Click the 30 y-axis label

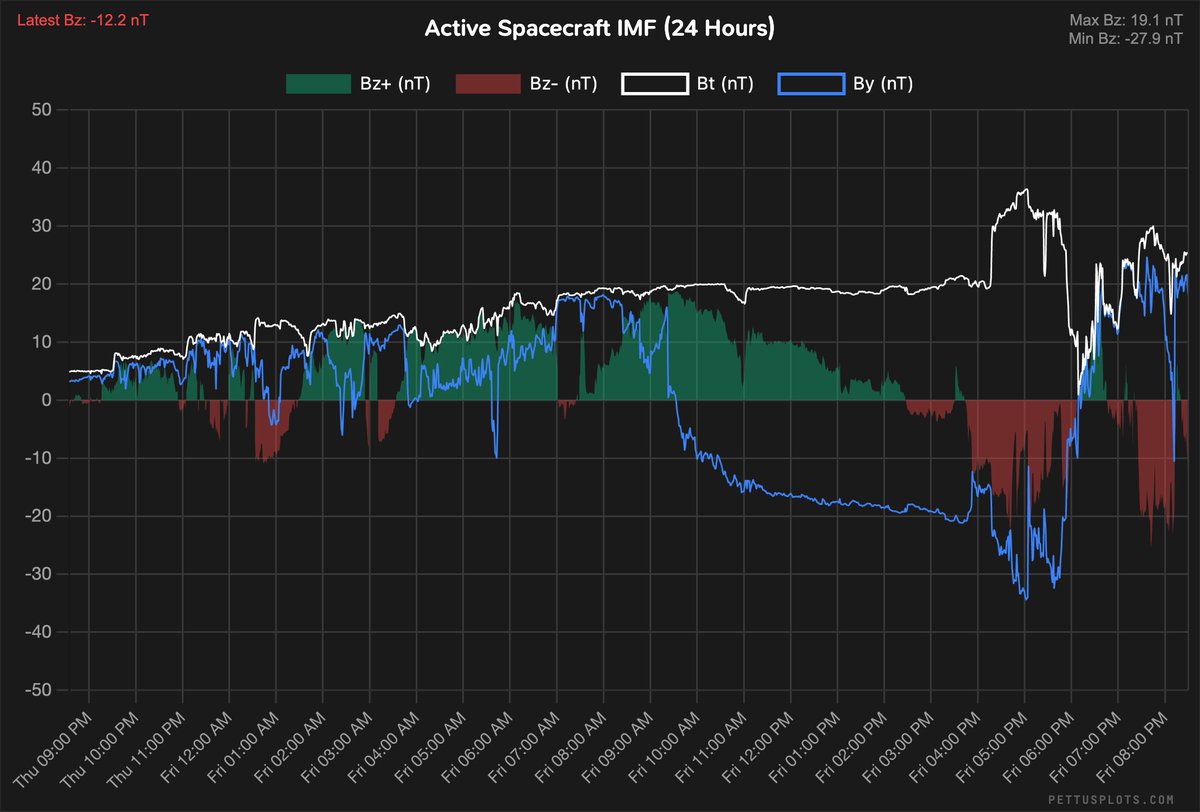42,226
